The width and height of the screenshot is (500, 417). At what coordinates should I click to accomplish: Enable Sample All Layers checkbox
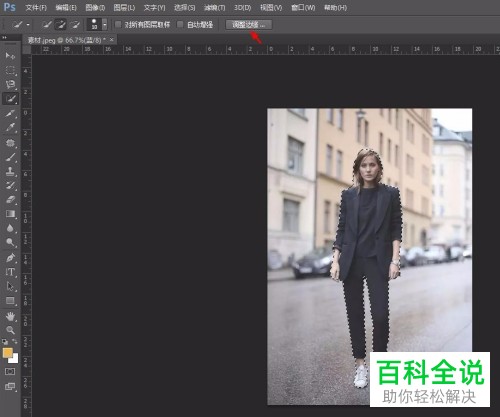[x=118, y=24]
